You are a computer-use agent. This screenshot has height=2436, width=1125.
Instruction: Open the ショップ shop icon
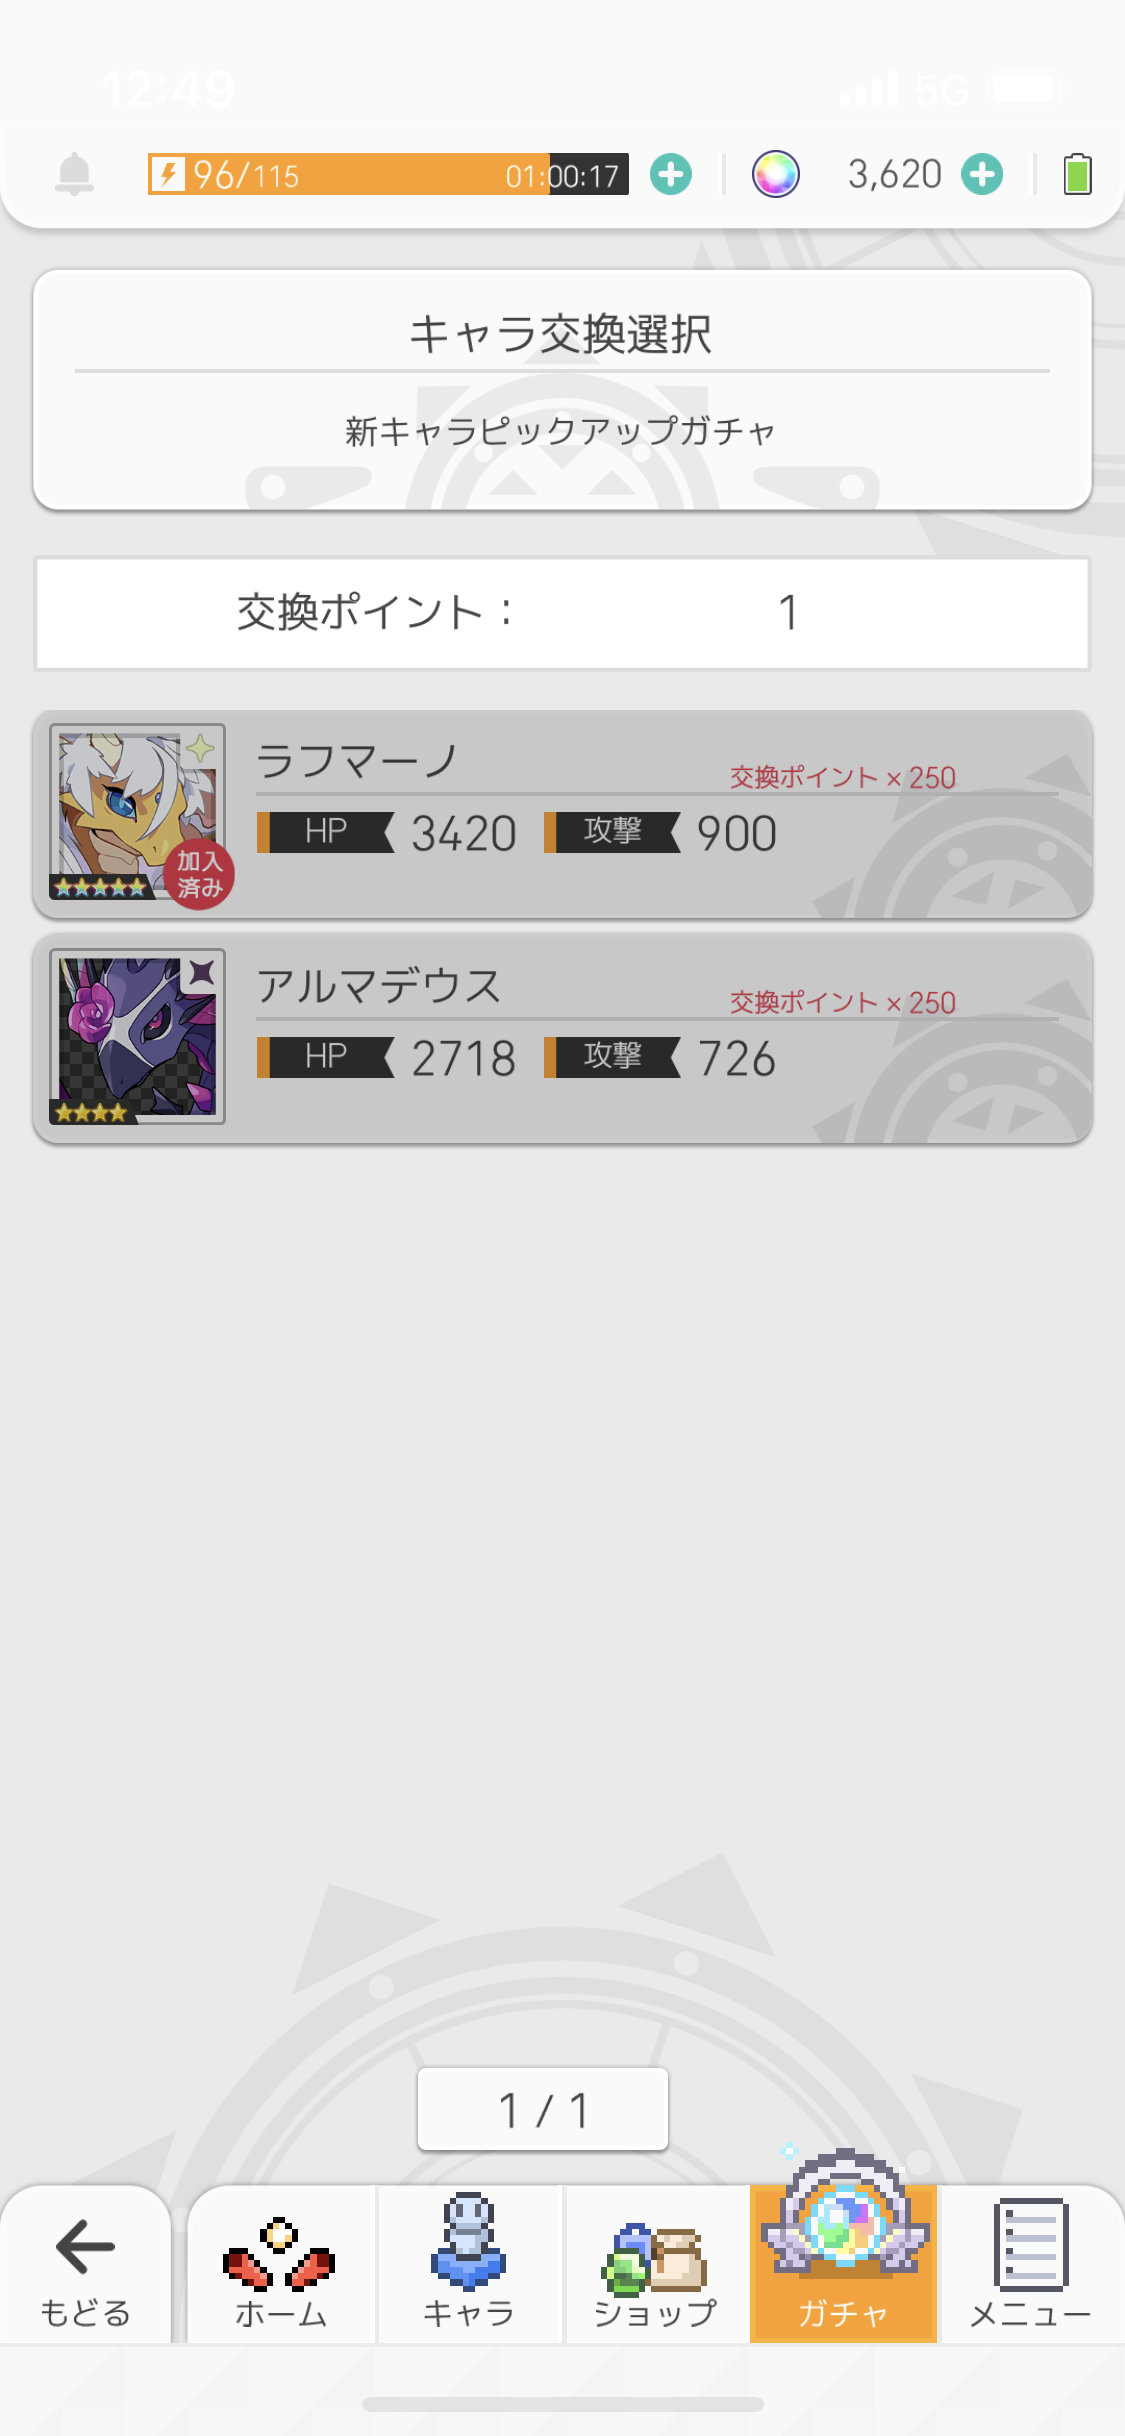[x=656, y=2264]
